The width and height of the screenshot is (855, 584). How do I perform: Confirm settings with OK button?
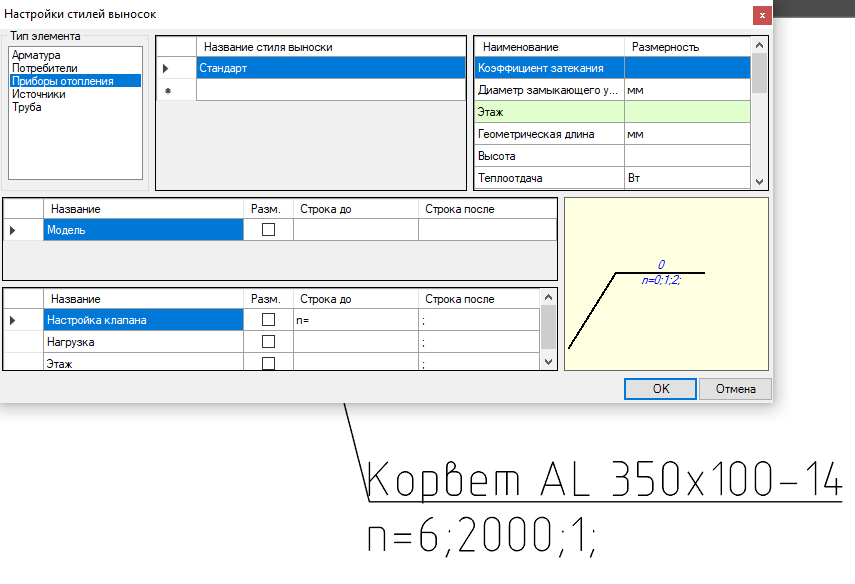click(x=660, y=389)
